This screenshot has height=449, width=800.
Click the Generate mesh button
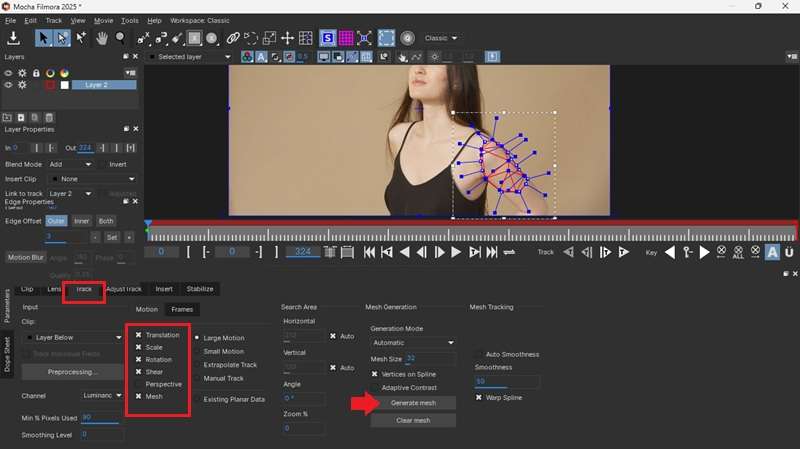coord(413,403)
